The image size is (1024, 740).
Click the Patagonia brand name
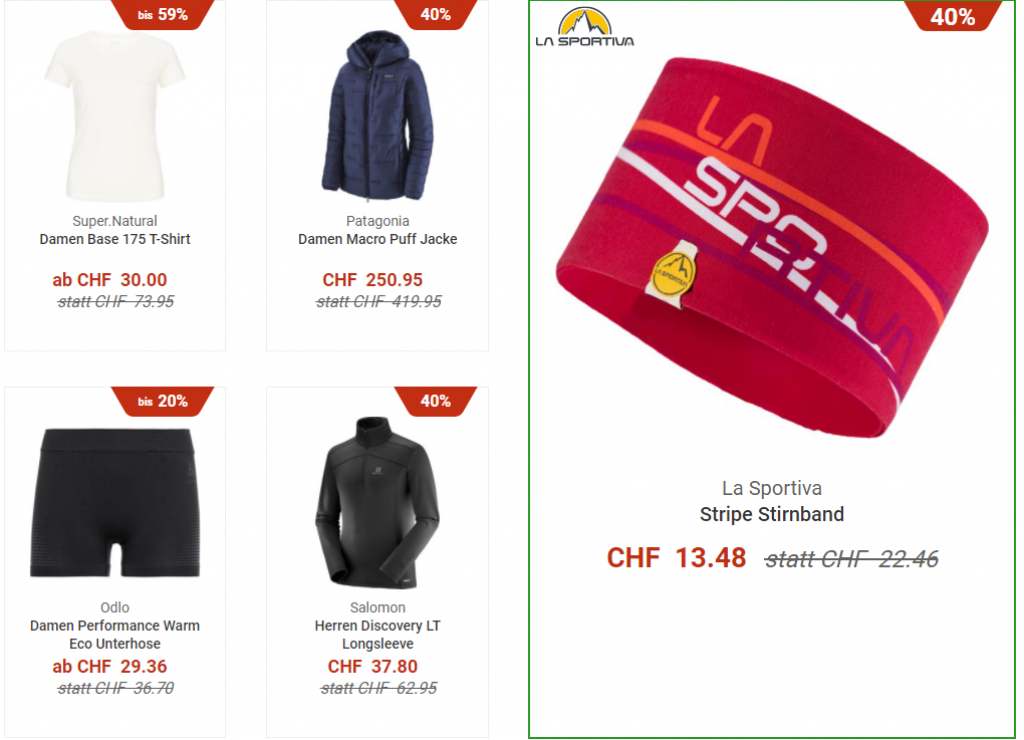(377, 221)
